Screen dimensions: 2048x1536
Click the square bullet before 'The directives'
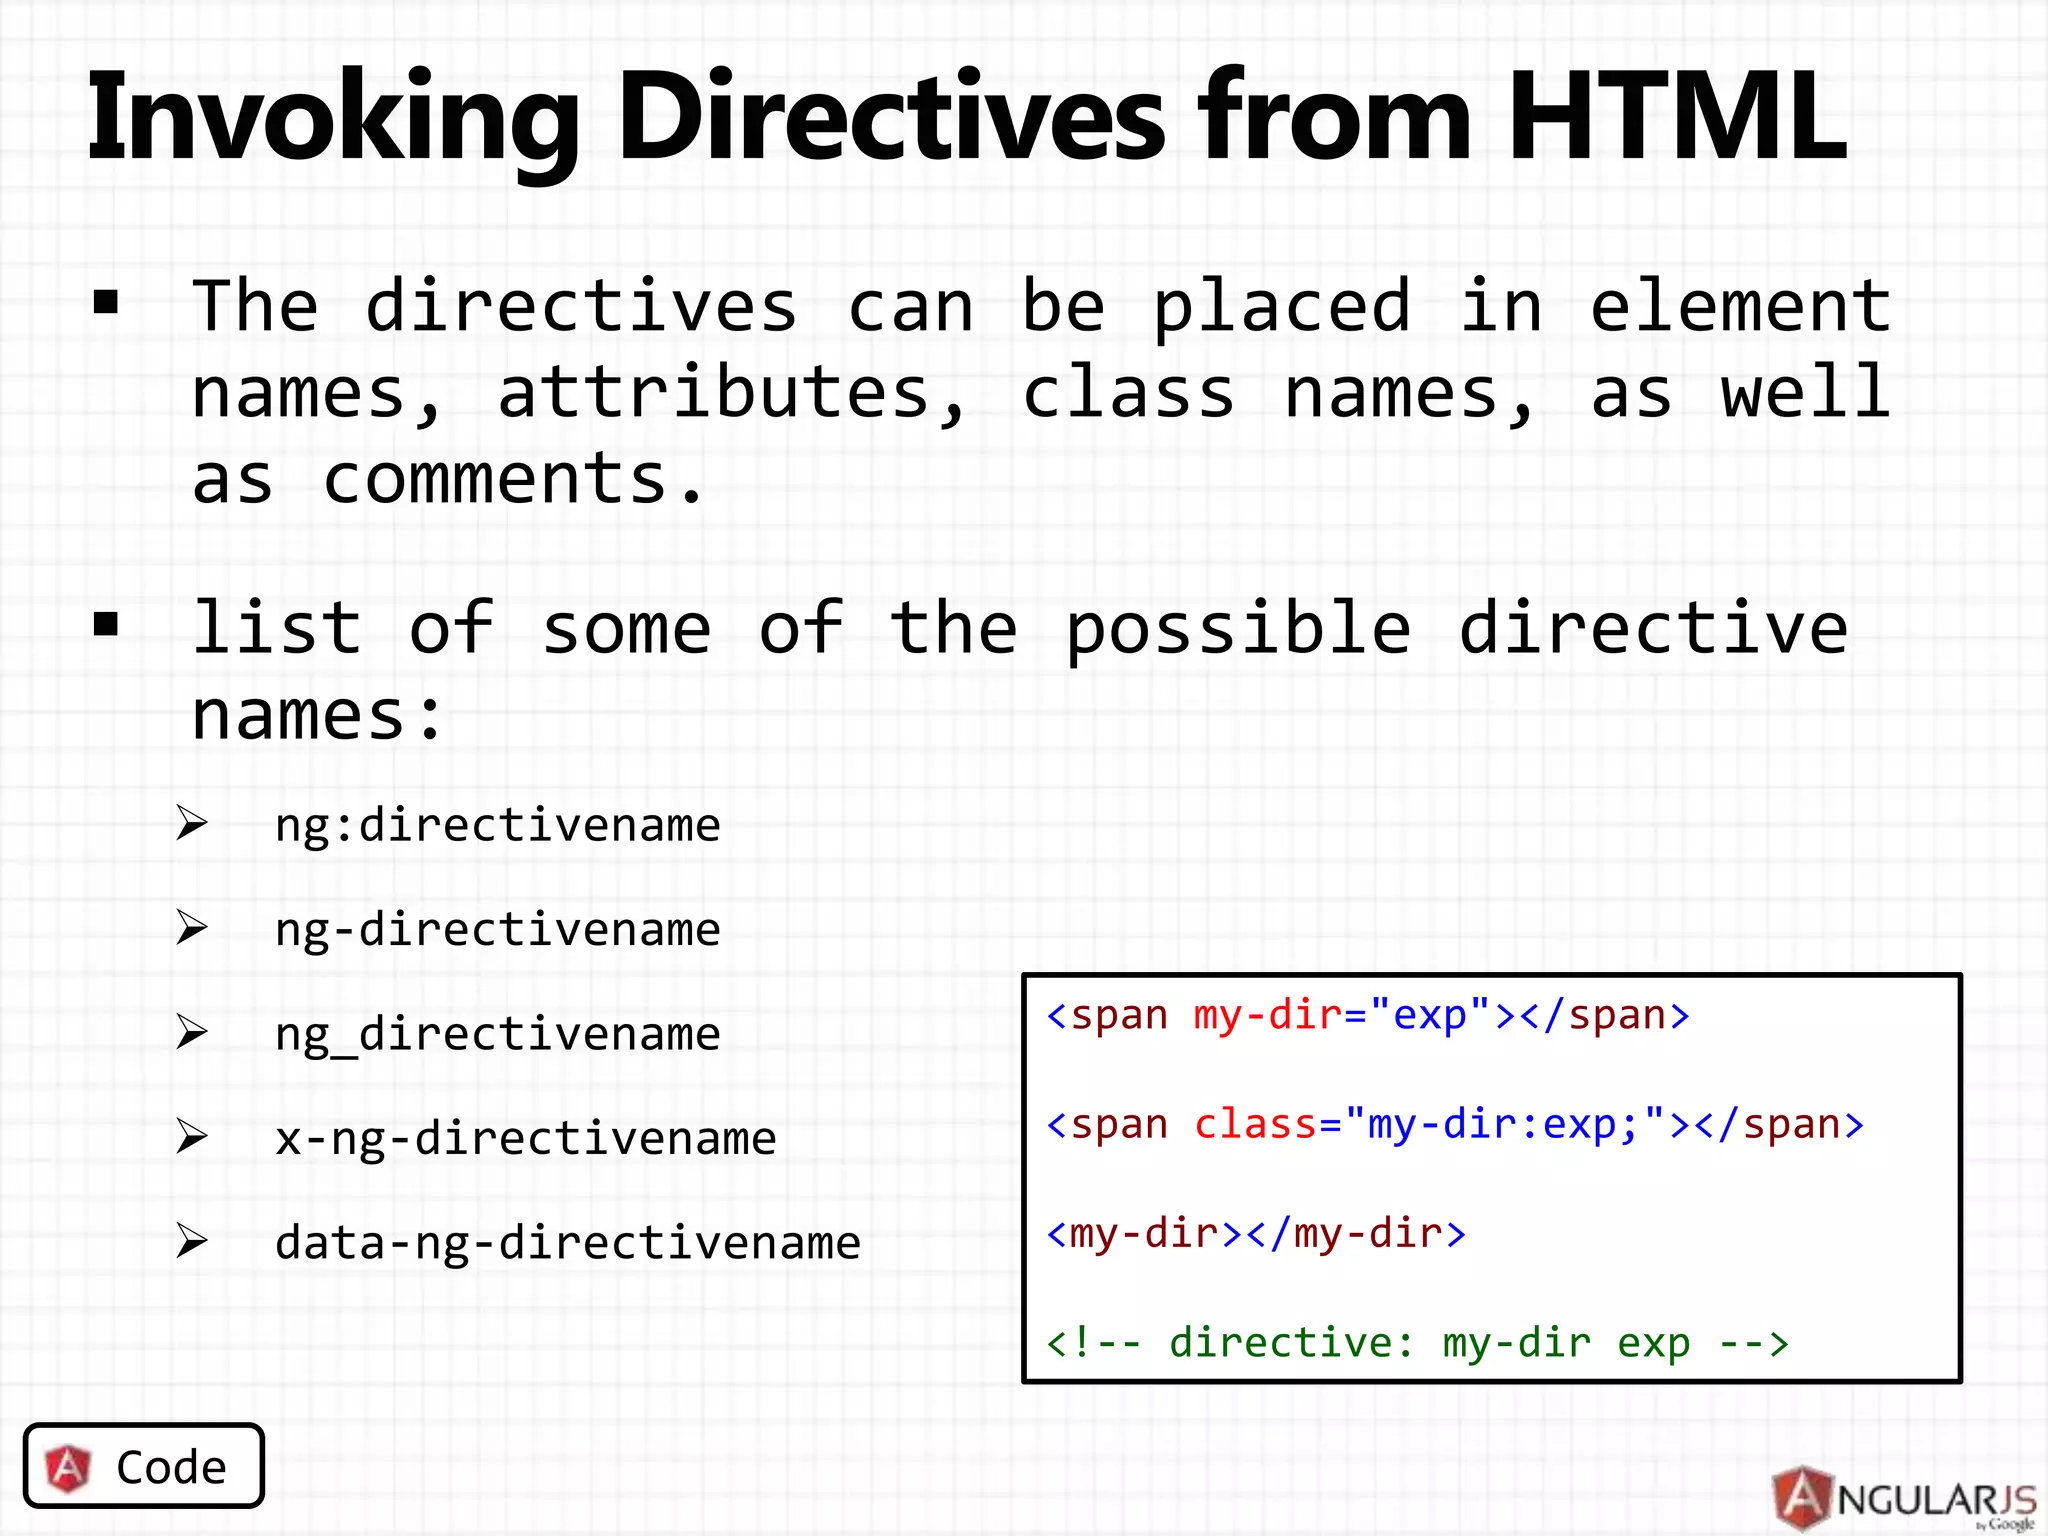(x=106, y=302)
